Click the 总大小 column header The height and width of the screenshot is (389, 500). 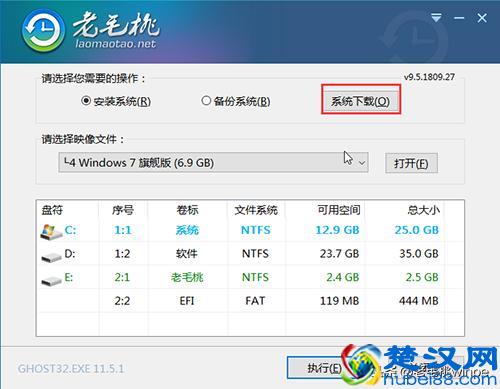(423, 210)
